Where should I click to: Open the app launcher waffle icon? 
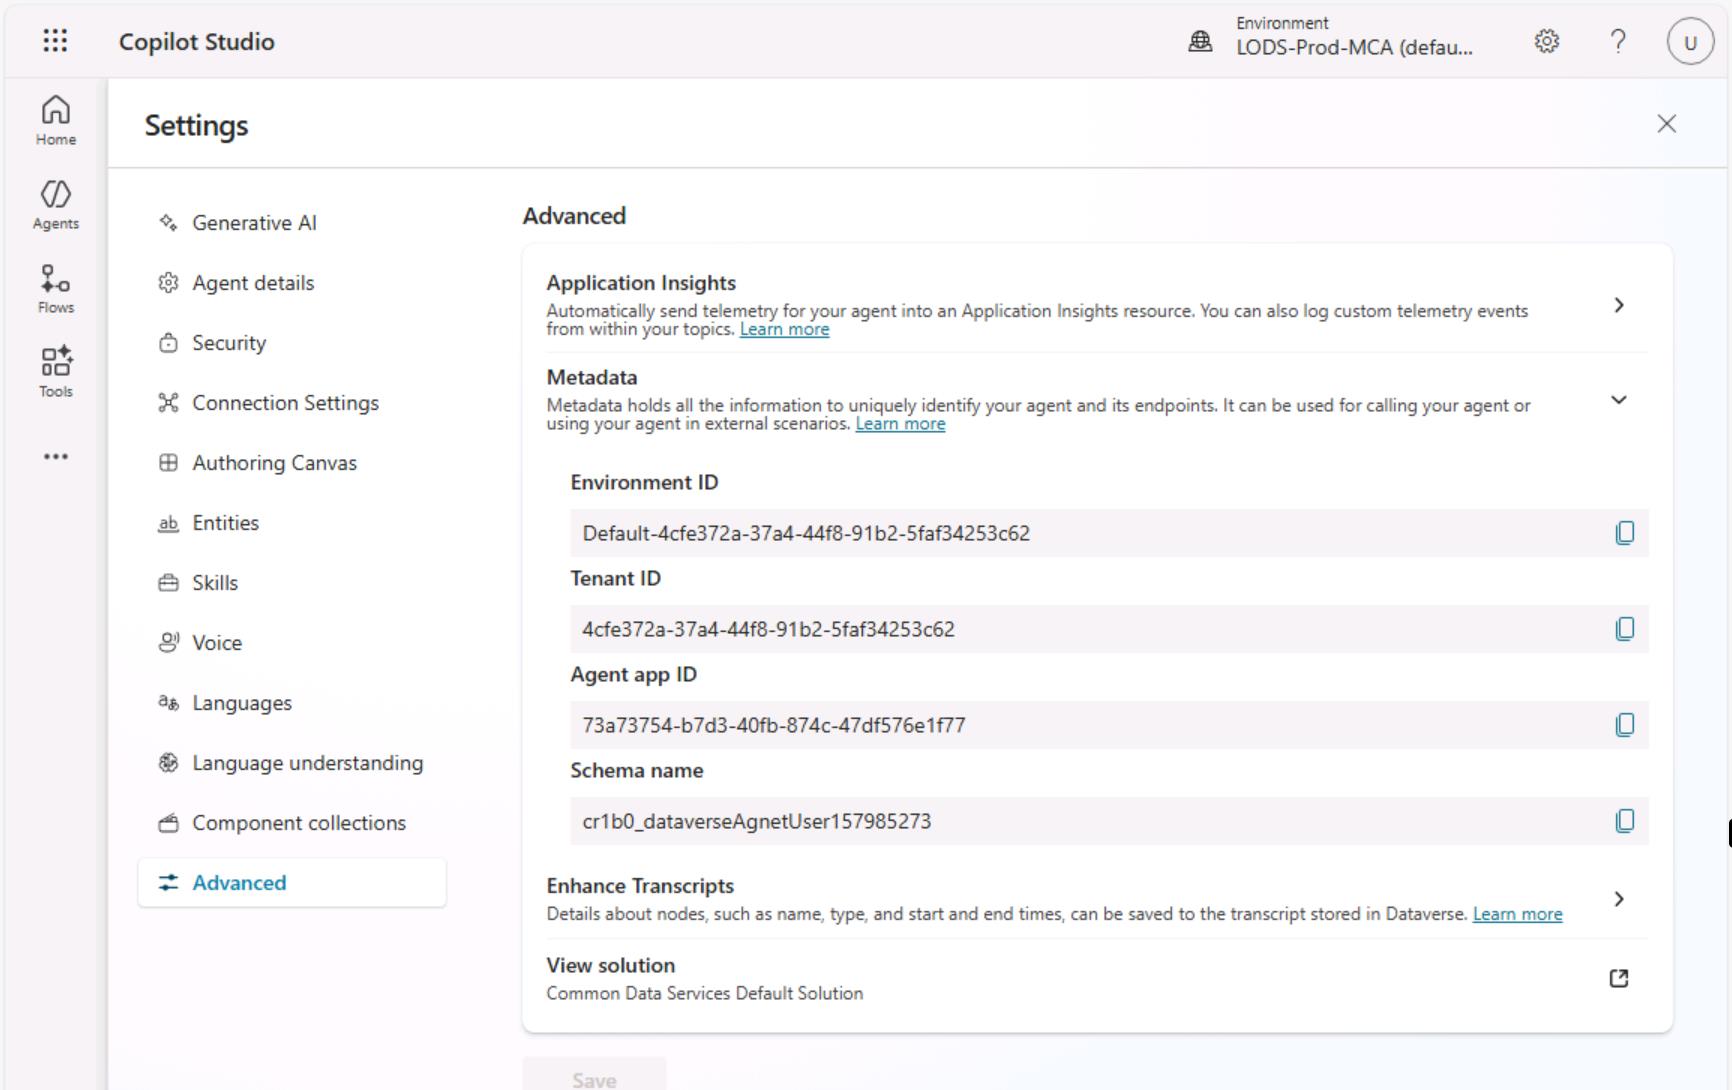tap(55, 41)
